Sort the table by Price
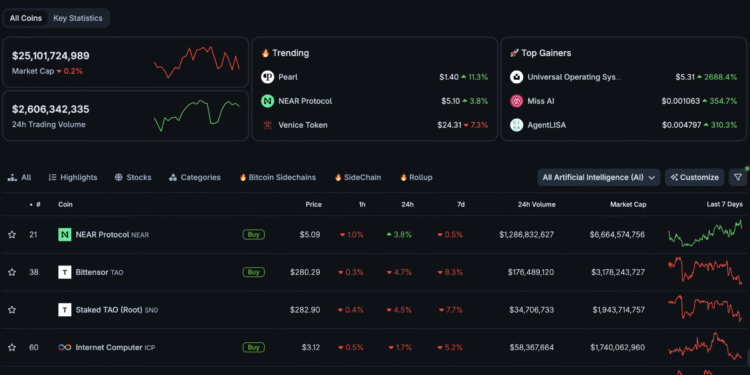 314,204
